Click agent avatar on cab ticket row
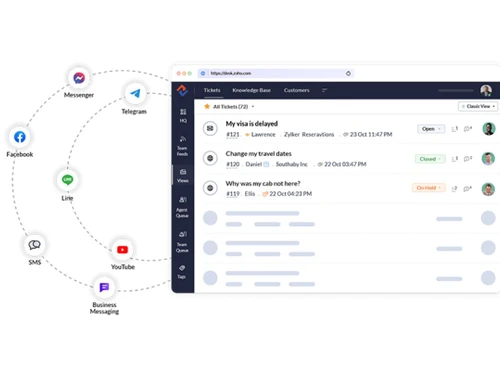This screenshot has width=500, height=375. pos(488,189)
